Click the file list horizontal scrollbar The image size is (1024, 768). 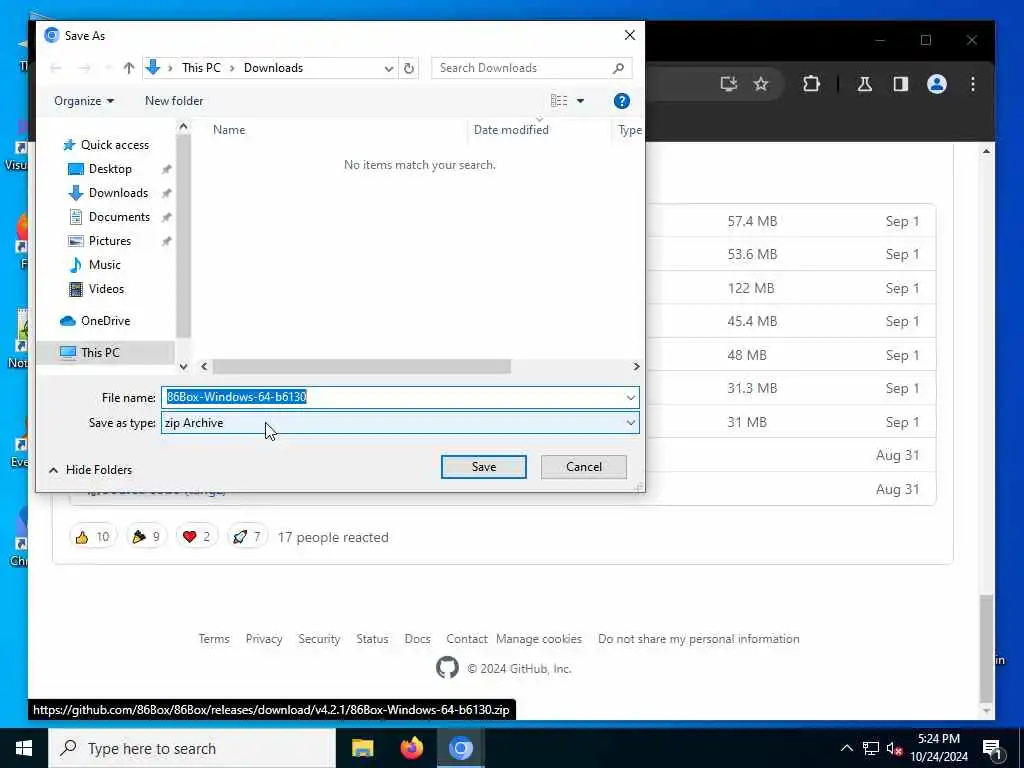click(361, 367)
